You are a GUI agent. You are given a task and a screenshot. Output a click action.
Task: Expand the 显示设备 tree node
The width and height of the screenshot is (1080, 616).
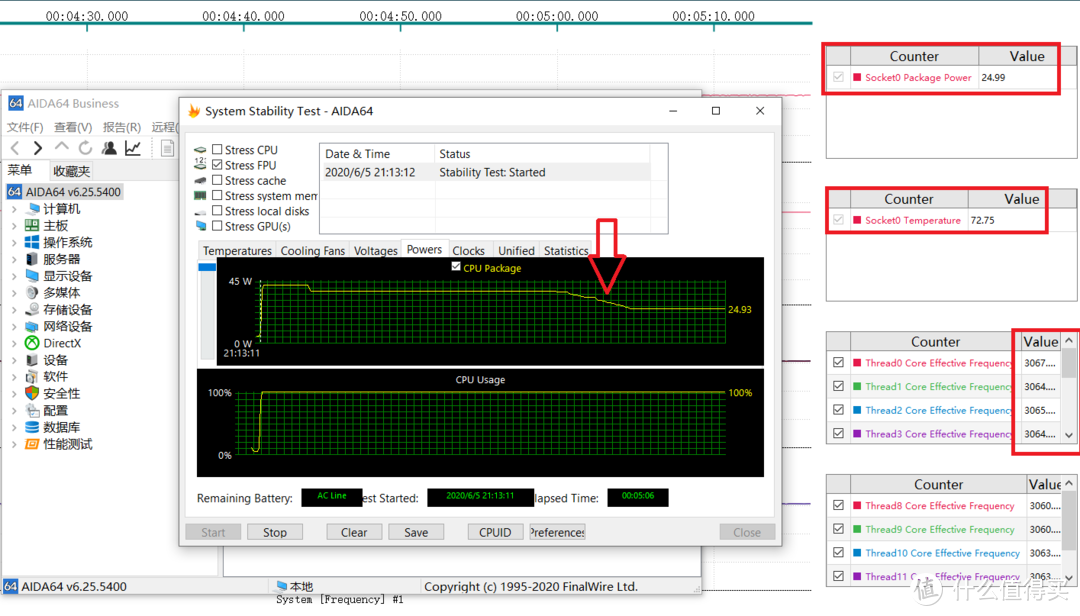point(14,276)
